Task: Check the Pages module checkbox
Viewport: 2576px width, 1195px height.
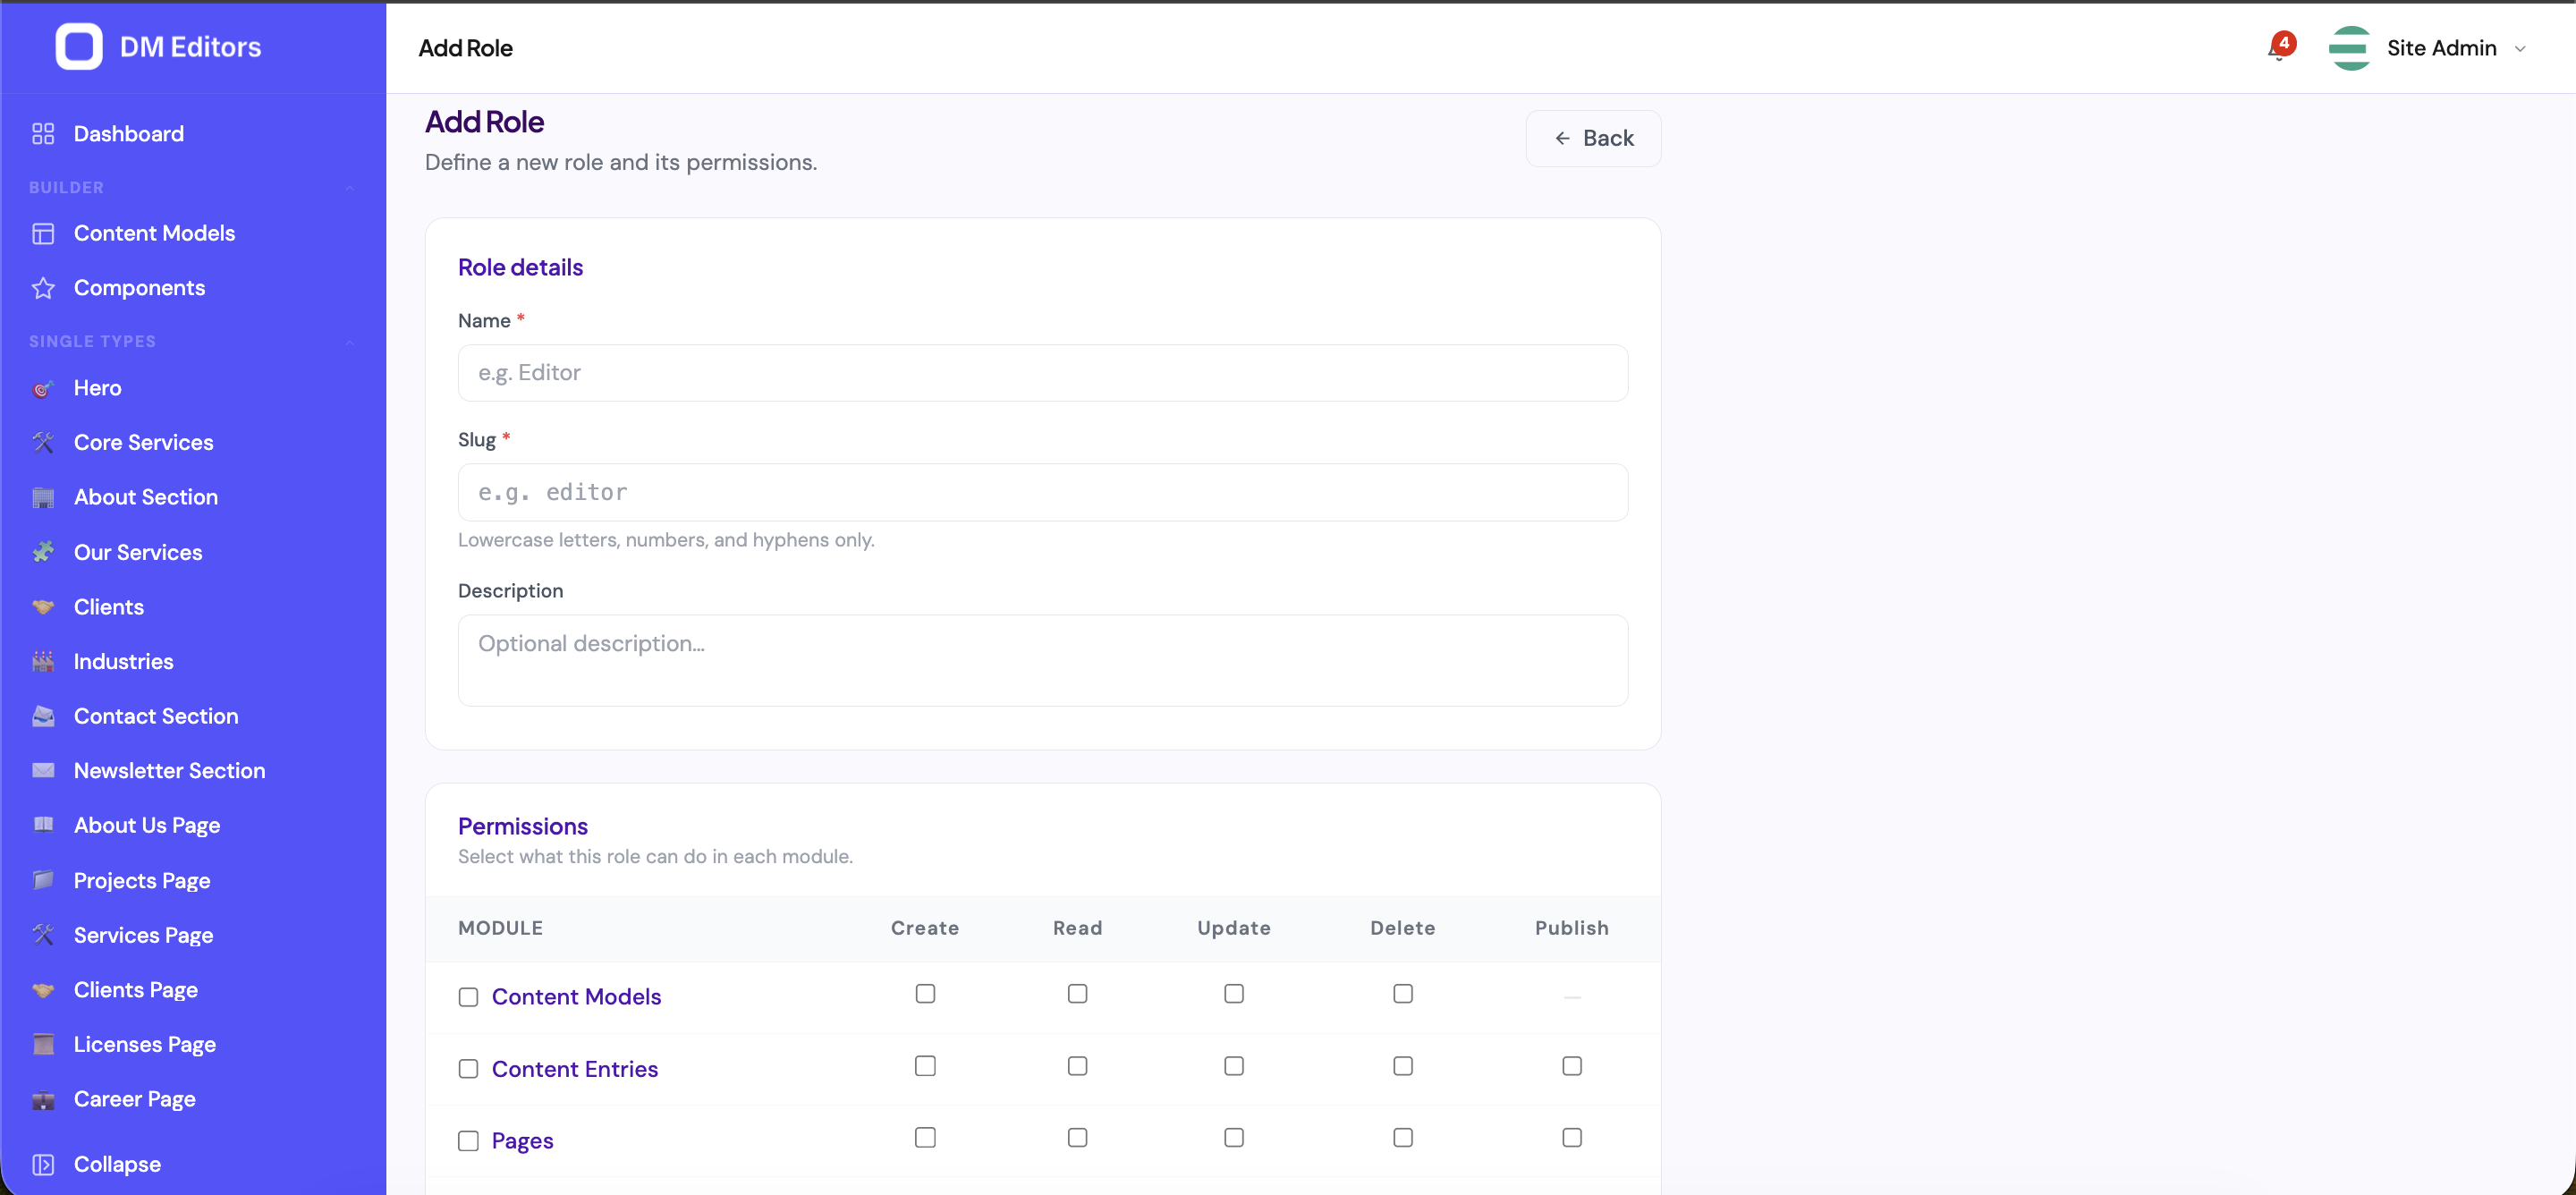Action: pyautogui.click(x=468, y=1141)
